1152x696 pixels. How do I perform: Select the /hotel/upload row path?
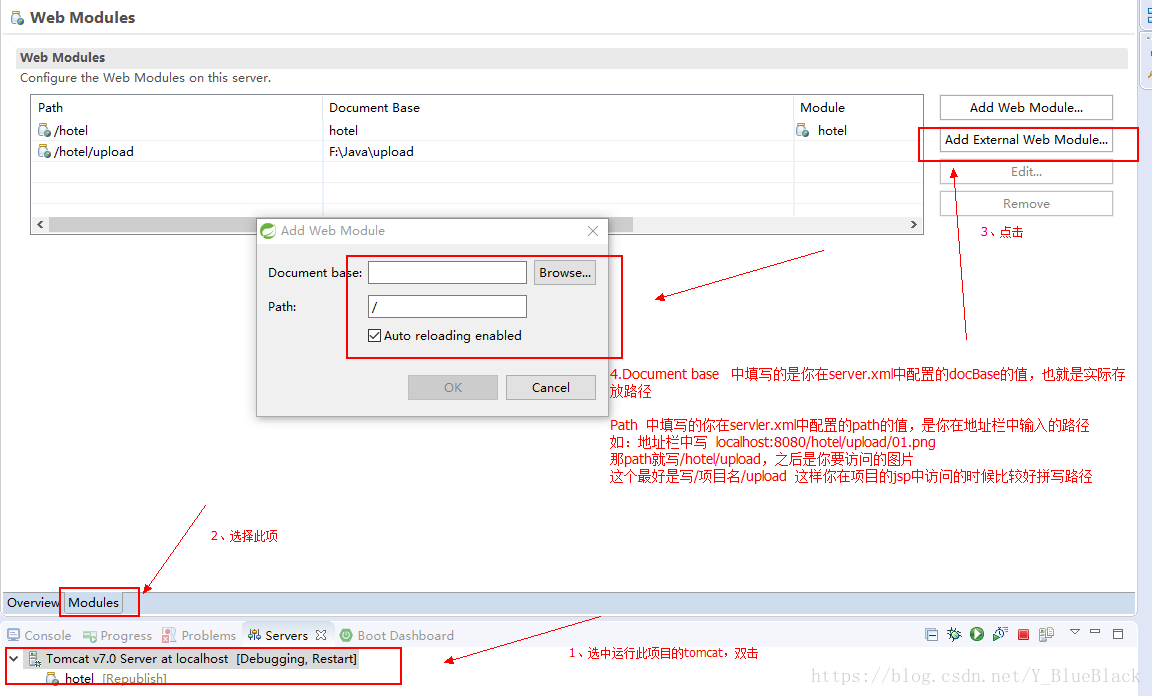[x=94, y=151]
